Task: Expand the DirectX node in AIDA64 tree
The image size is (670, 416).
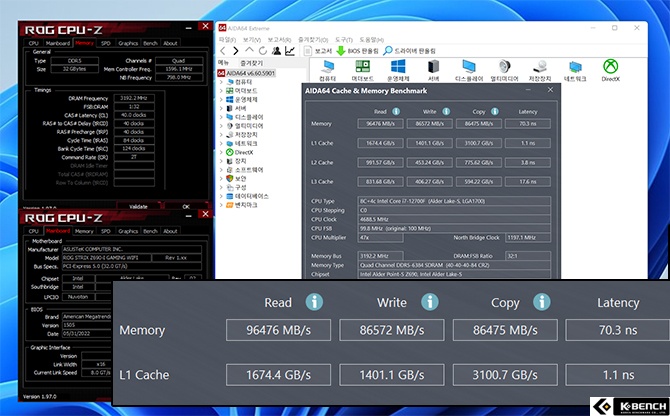Action: point(221,152)
